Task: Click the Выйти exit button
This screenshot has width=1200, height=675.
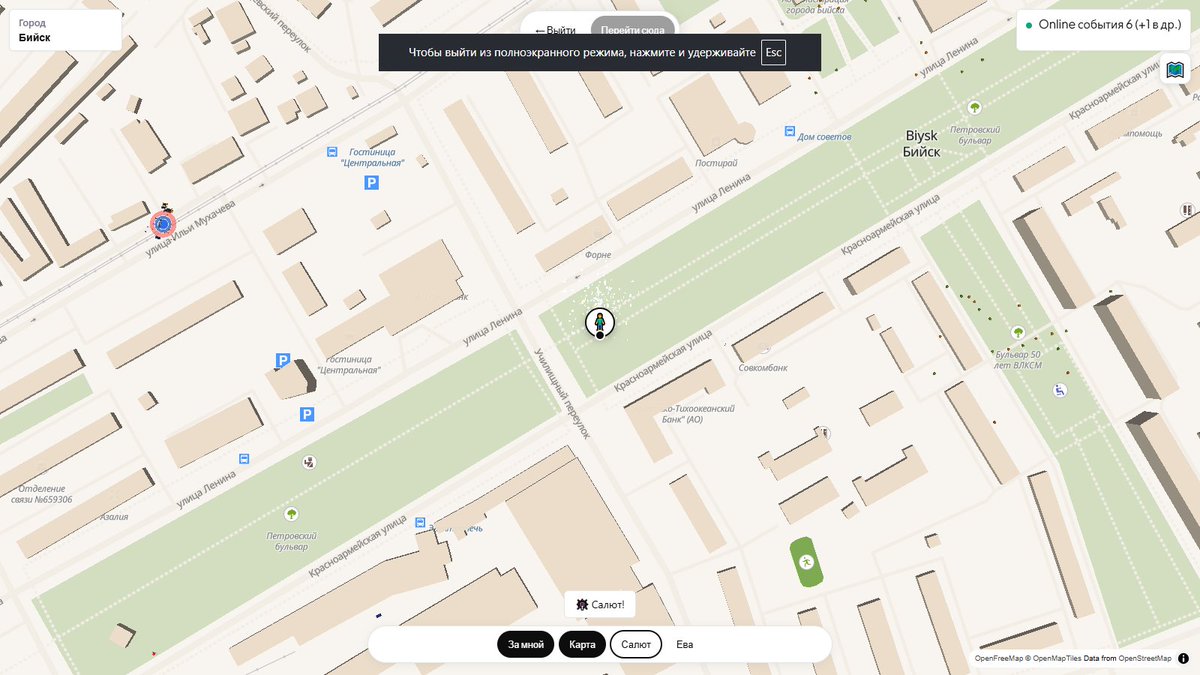Action: pos(555,31)
